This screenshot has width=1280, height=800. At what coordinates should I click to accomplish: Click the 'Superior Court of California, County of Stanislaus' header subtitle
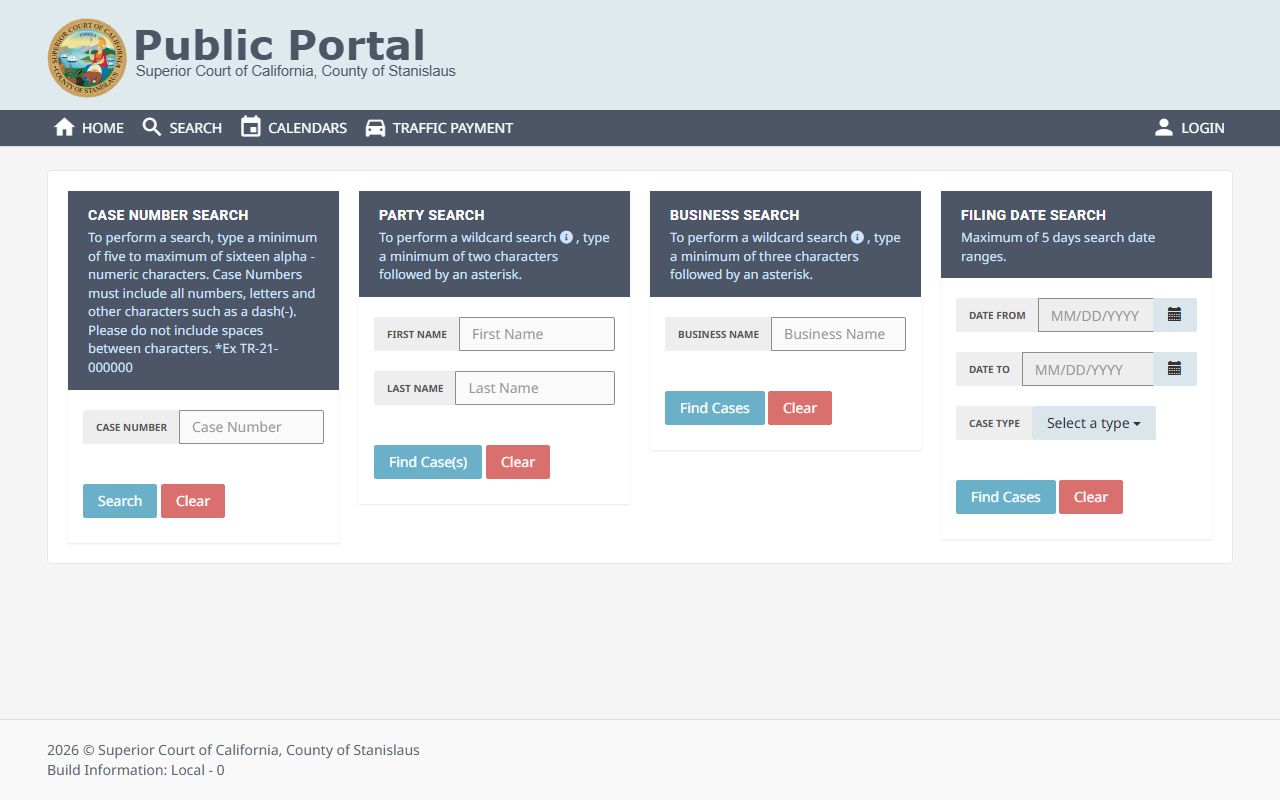(x=296, y=71)
